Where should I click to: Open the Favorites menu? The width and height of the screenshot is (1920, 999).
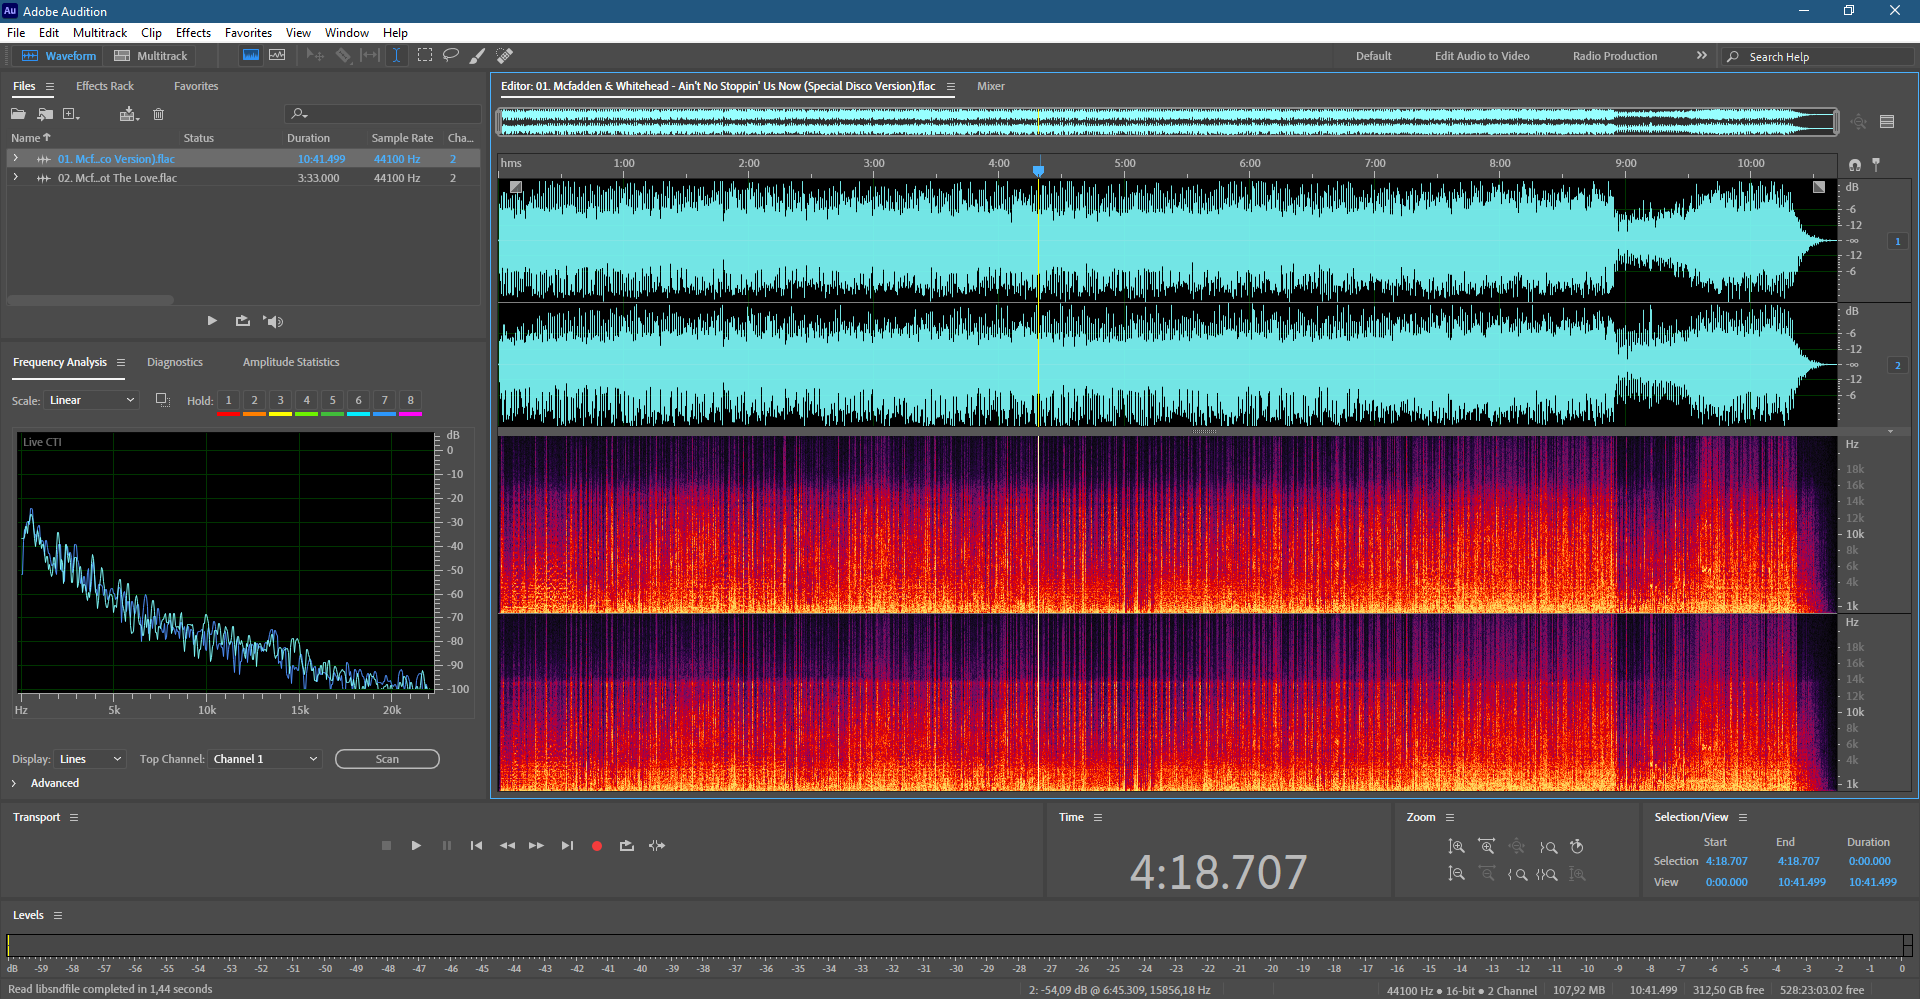coord(248,33)
